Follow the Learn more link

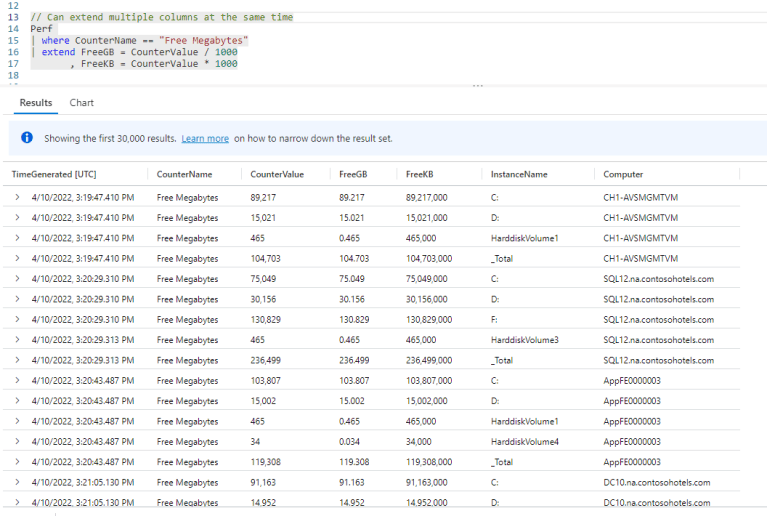[x=205, y=138]
